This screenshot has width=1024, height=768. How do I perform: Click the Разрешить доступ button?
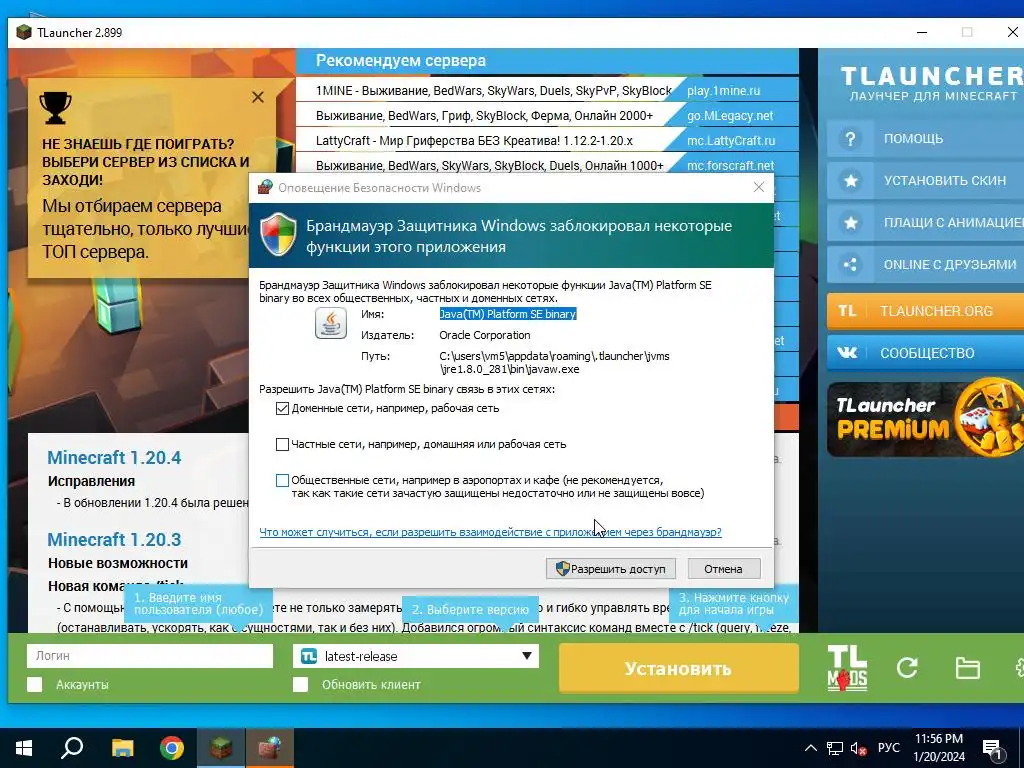(611, 569)
